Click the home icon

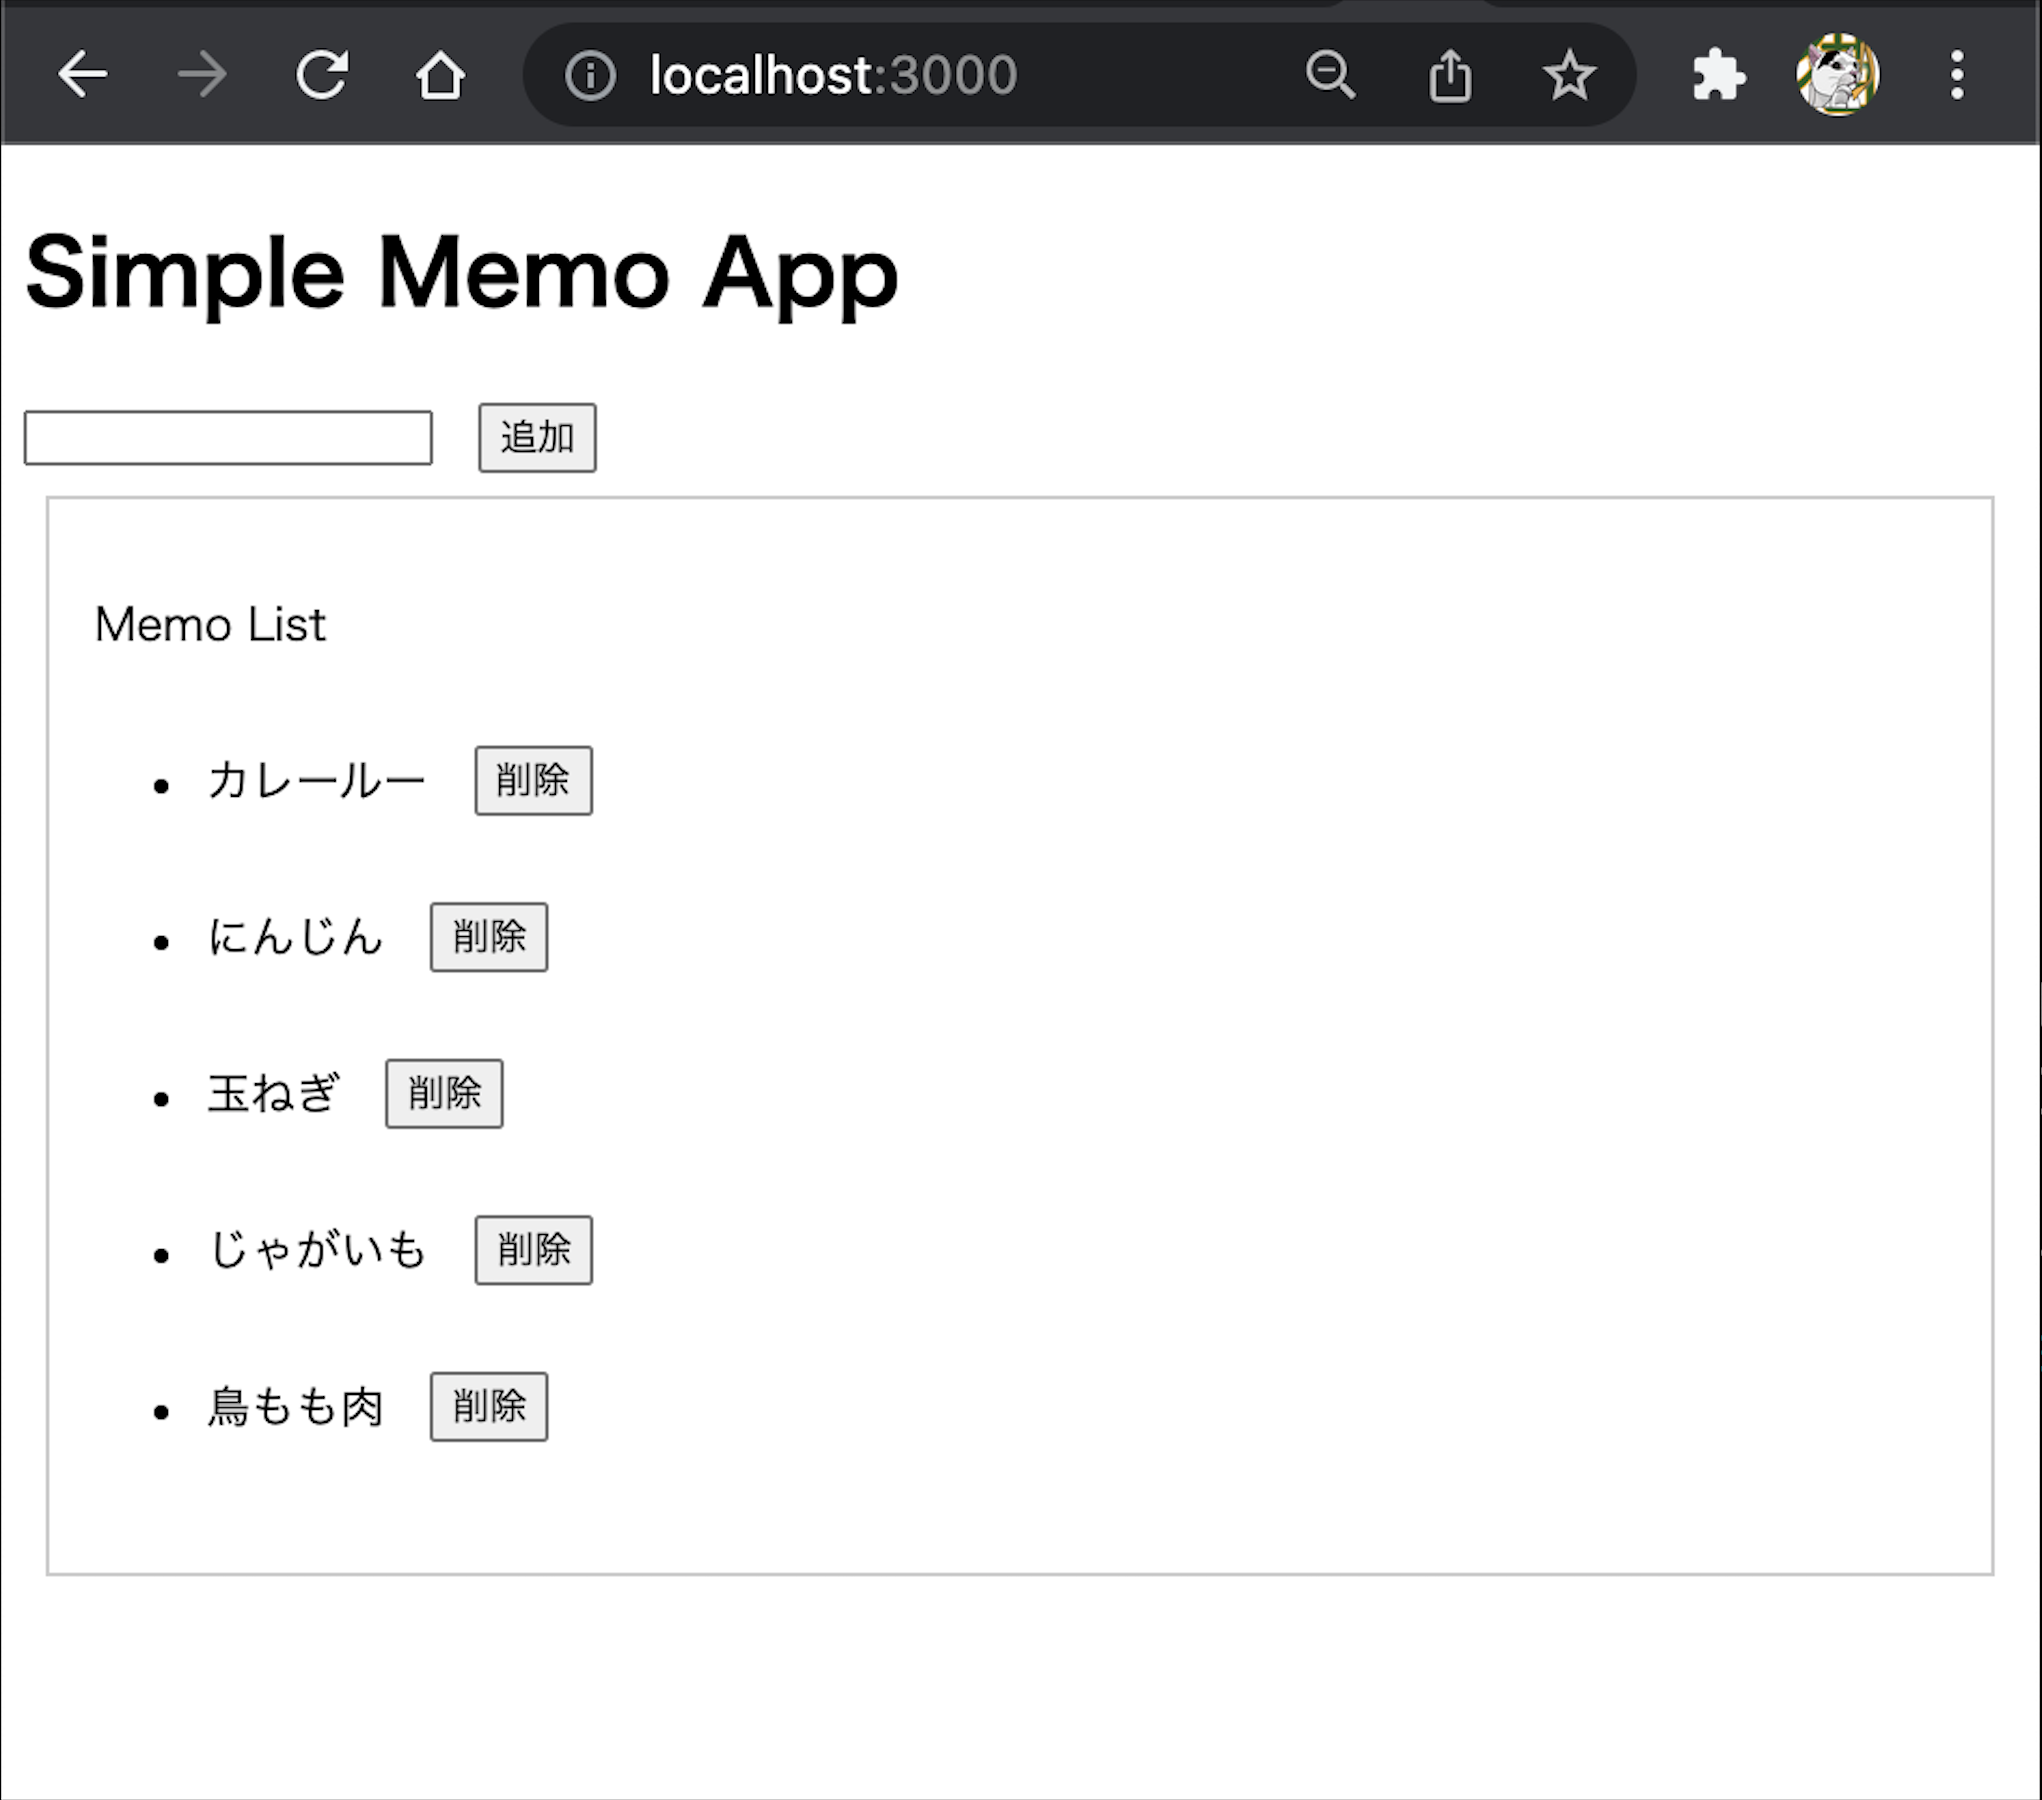pos(440,74)
